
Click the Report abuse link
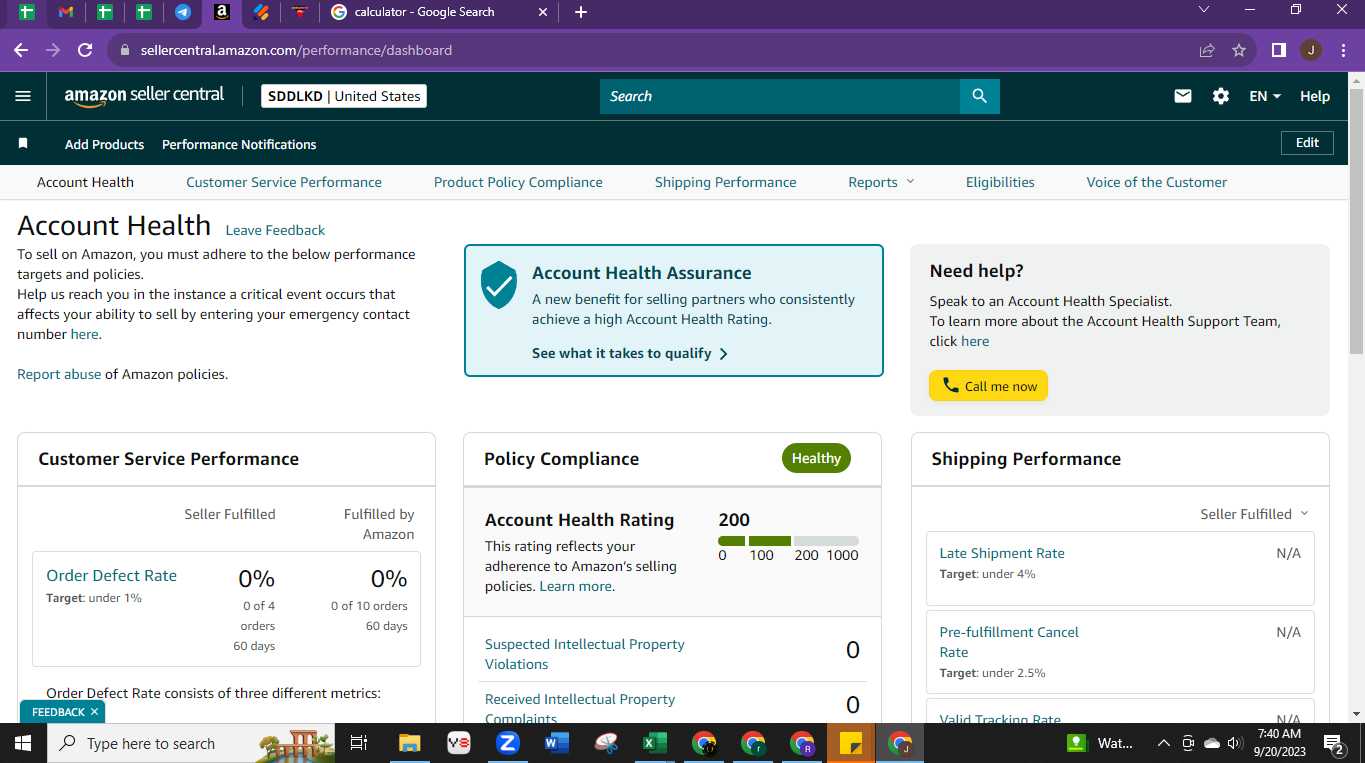tap(59, 374)
